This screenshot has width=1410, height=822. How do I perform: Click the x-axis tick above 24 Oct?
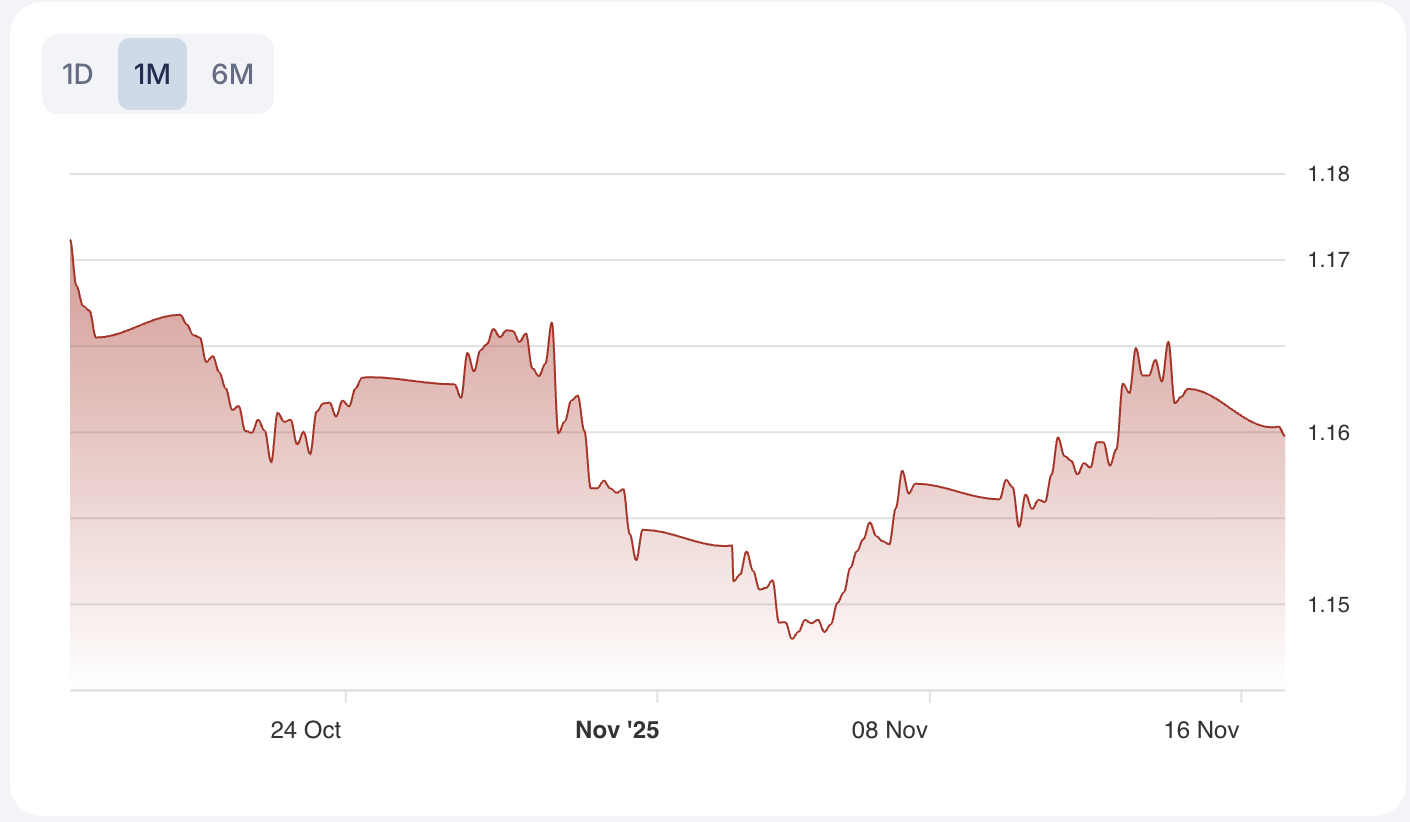(345, 695)
